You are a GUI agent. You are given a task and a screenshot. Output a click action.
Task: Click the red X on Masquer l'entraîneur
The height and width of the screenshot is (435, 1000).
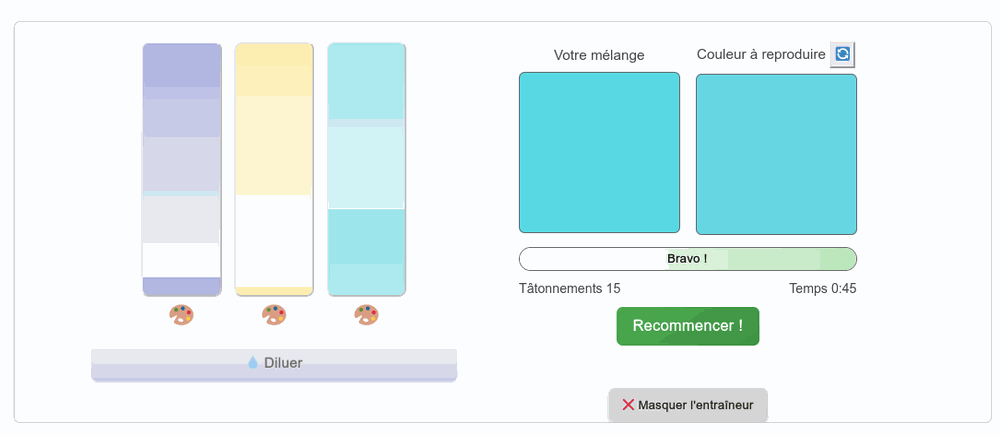point(628,405)
